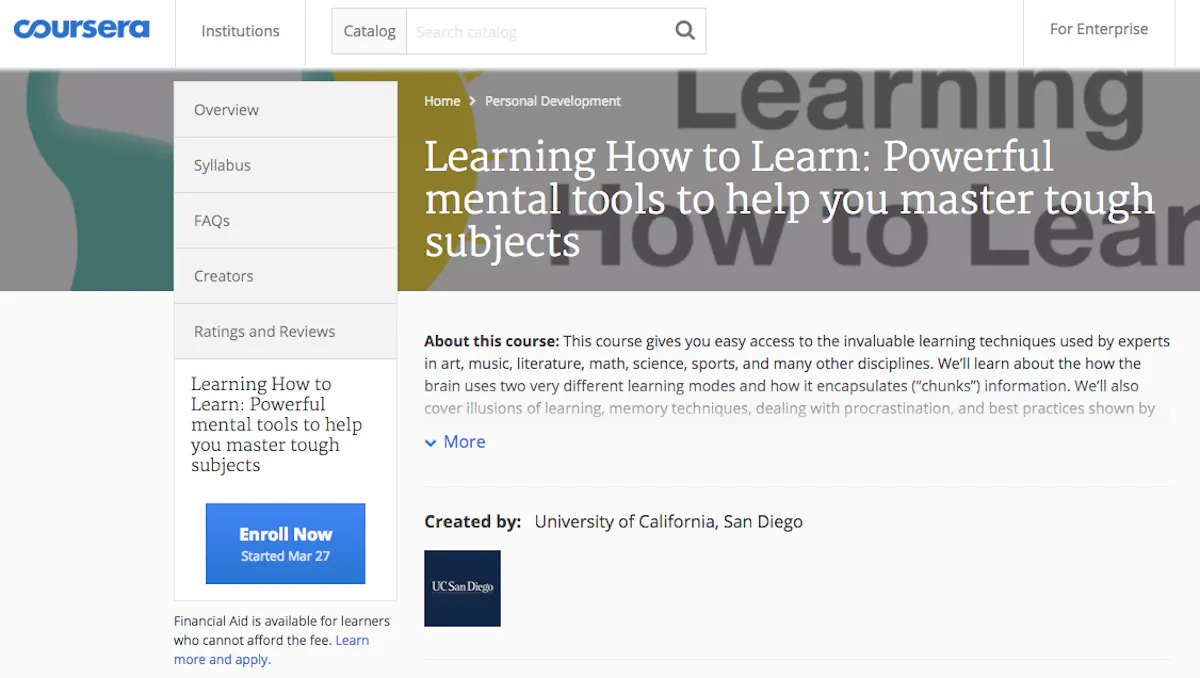Select FAQs in the sidebar
Screen dimensions: 1200x678
(212, 221)
